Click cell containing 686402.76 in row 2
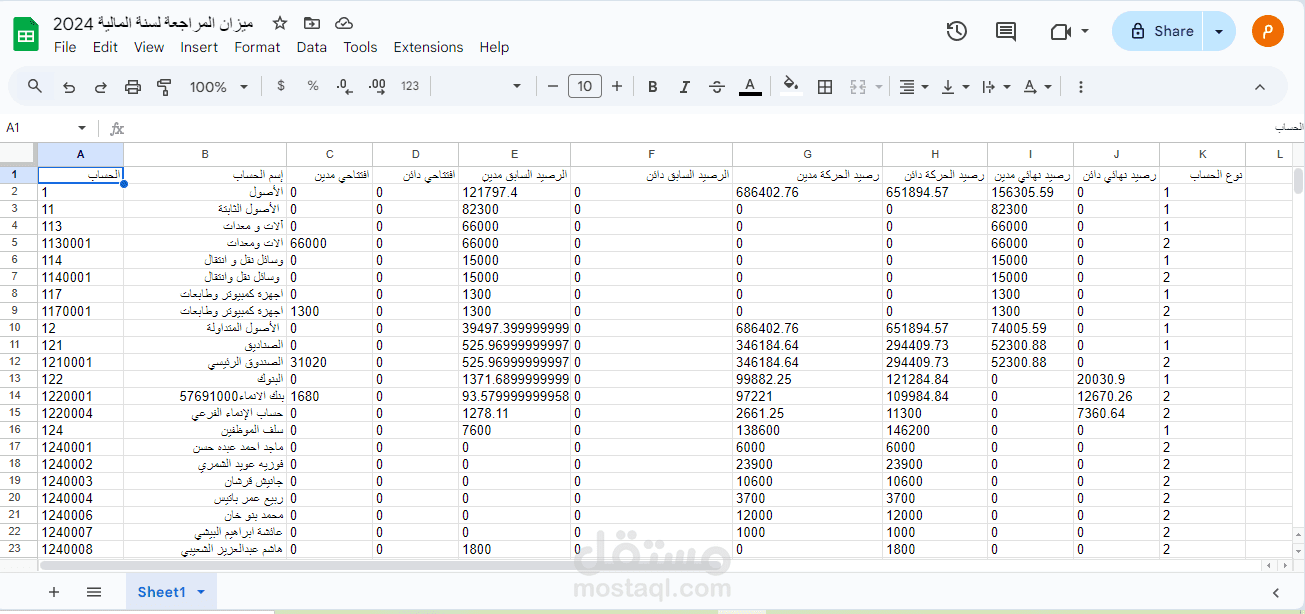This screenshot has height=614, width=1305. pos(807,192)
